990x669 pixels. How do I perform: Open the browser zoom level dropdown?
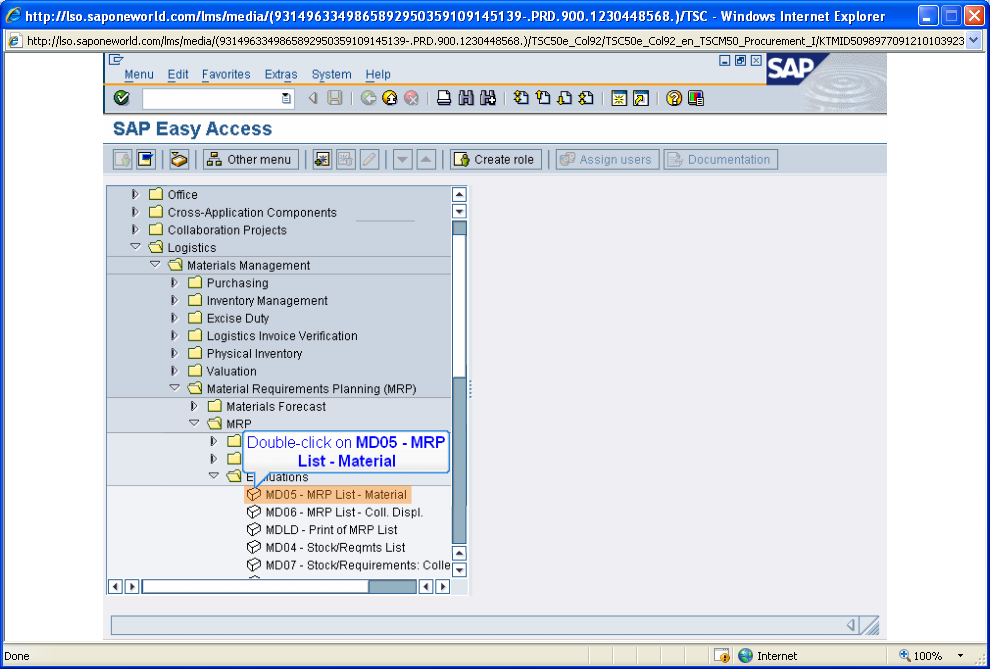coord(961,656)
